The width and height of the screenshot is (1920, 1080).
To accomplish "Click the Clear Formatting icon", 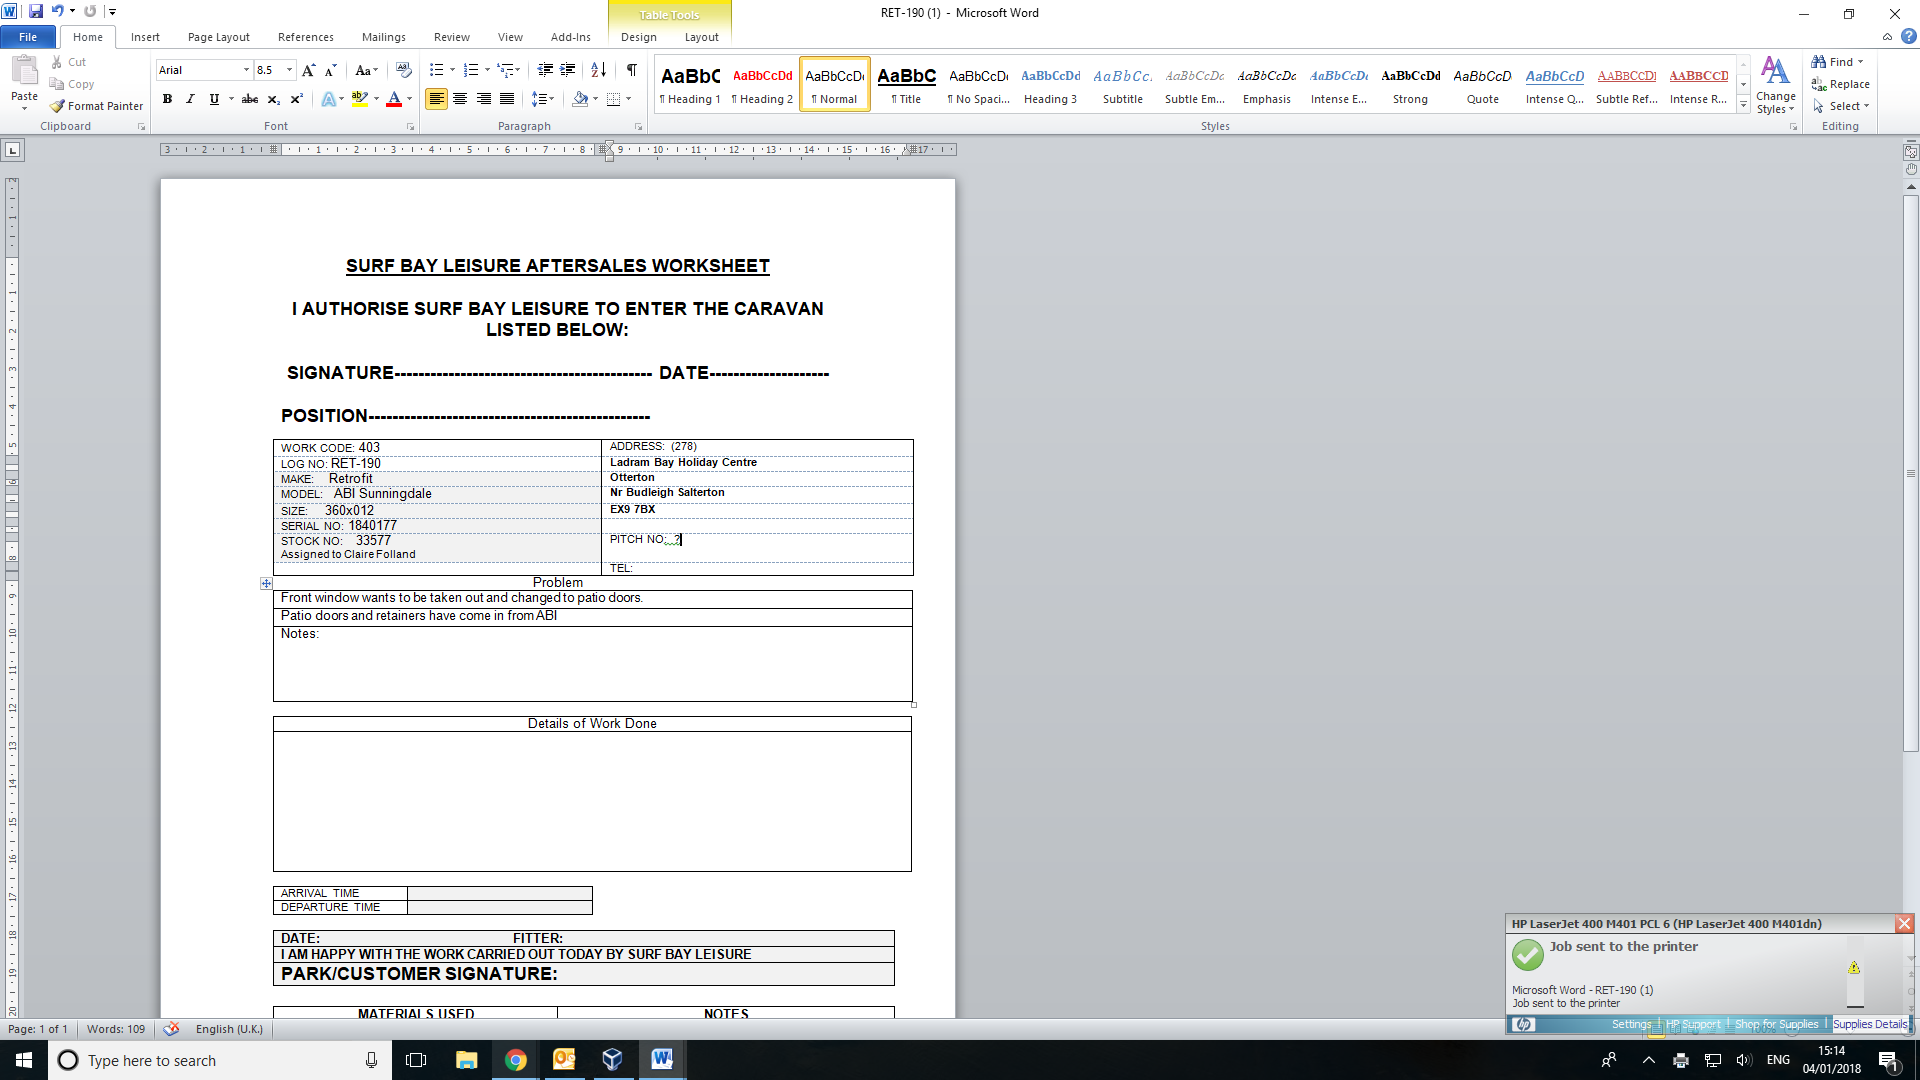I will 403,70.
